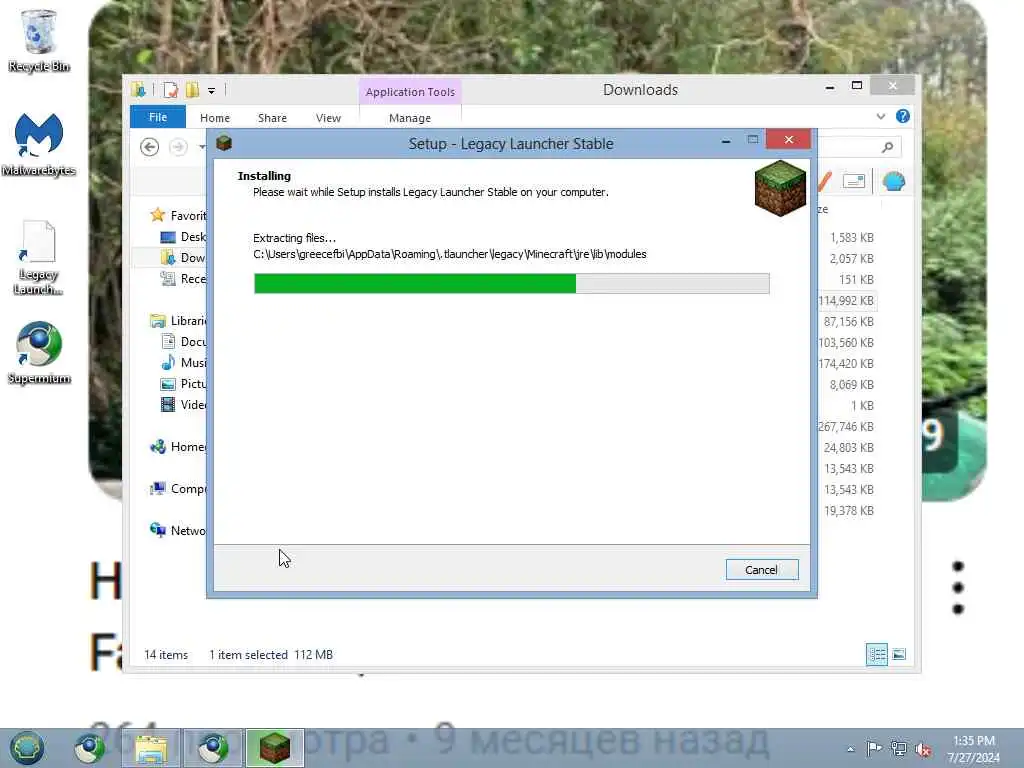
Task: Click the orange slash ribbon icon
Action: pyautogui.click(x=824, y=181)
